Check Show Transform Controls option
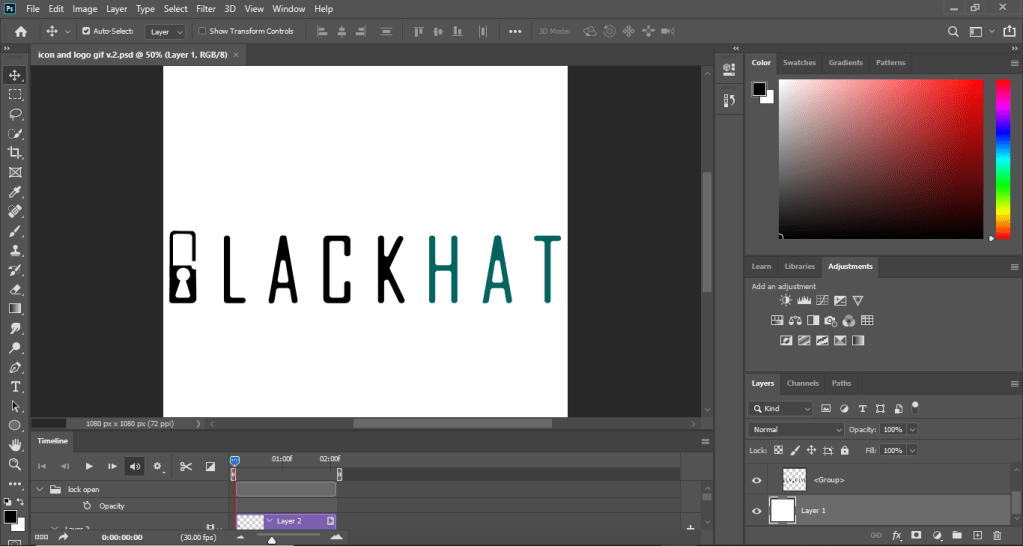Screen dimensions: 1023x546 coord(202,31)
